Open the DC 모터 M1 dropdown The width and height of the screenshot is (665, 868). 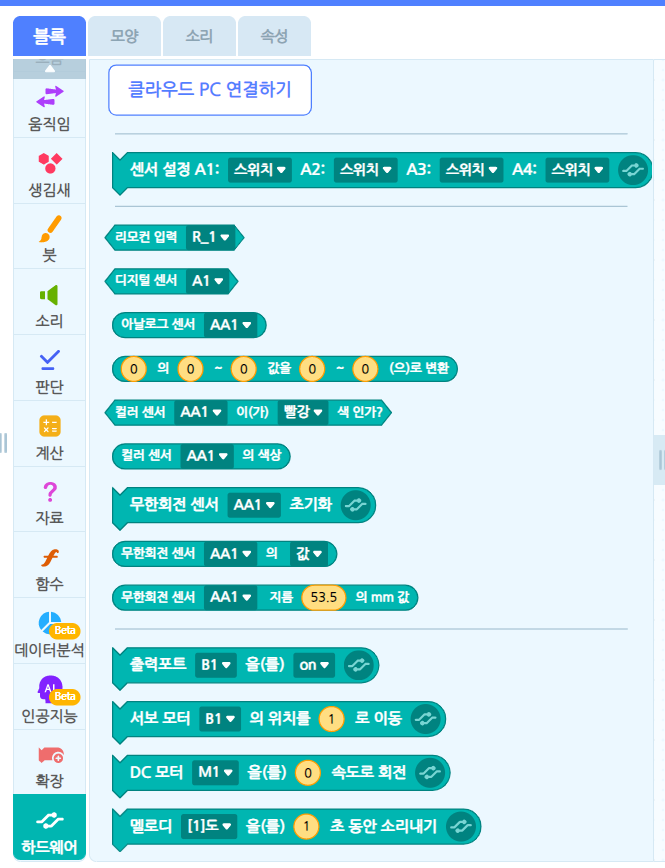[x=215, y=772]
